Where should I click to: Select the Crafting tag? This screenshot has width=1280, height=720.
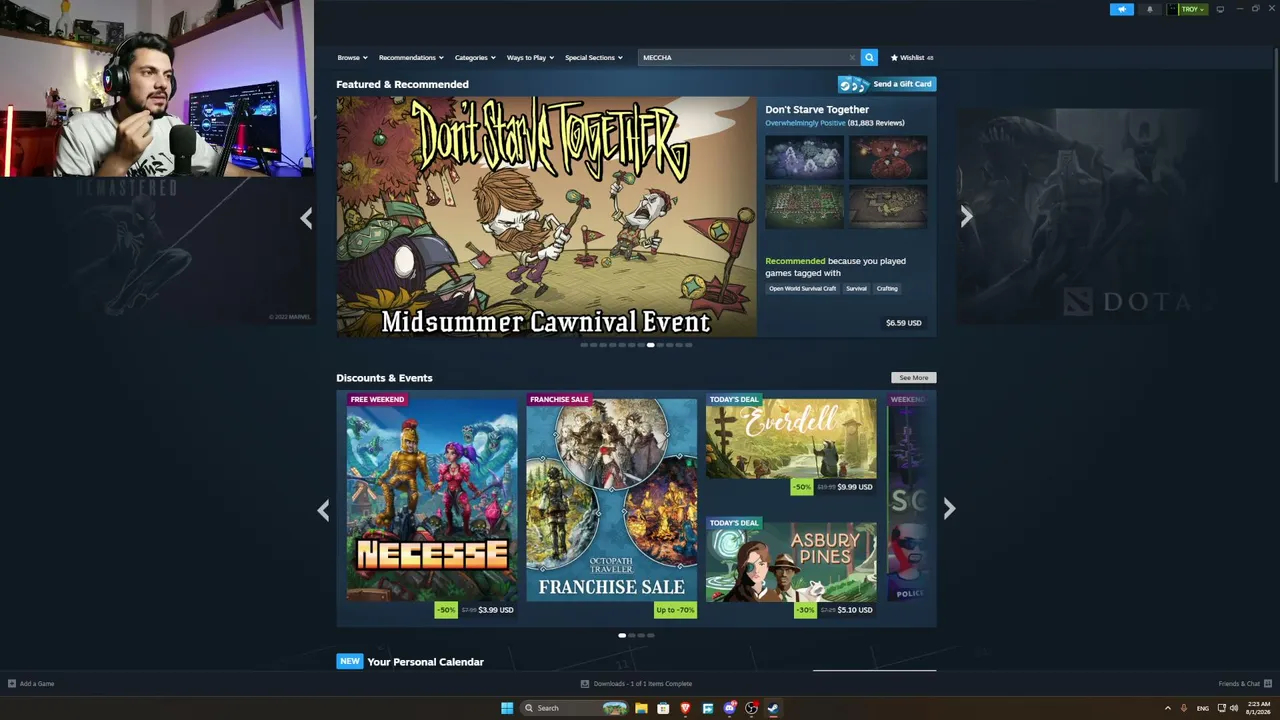(x=887, y=289)
